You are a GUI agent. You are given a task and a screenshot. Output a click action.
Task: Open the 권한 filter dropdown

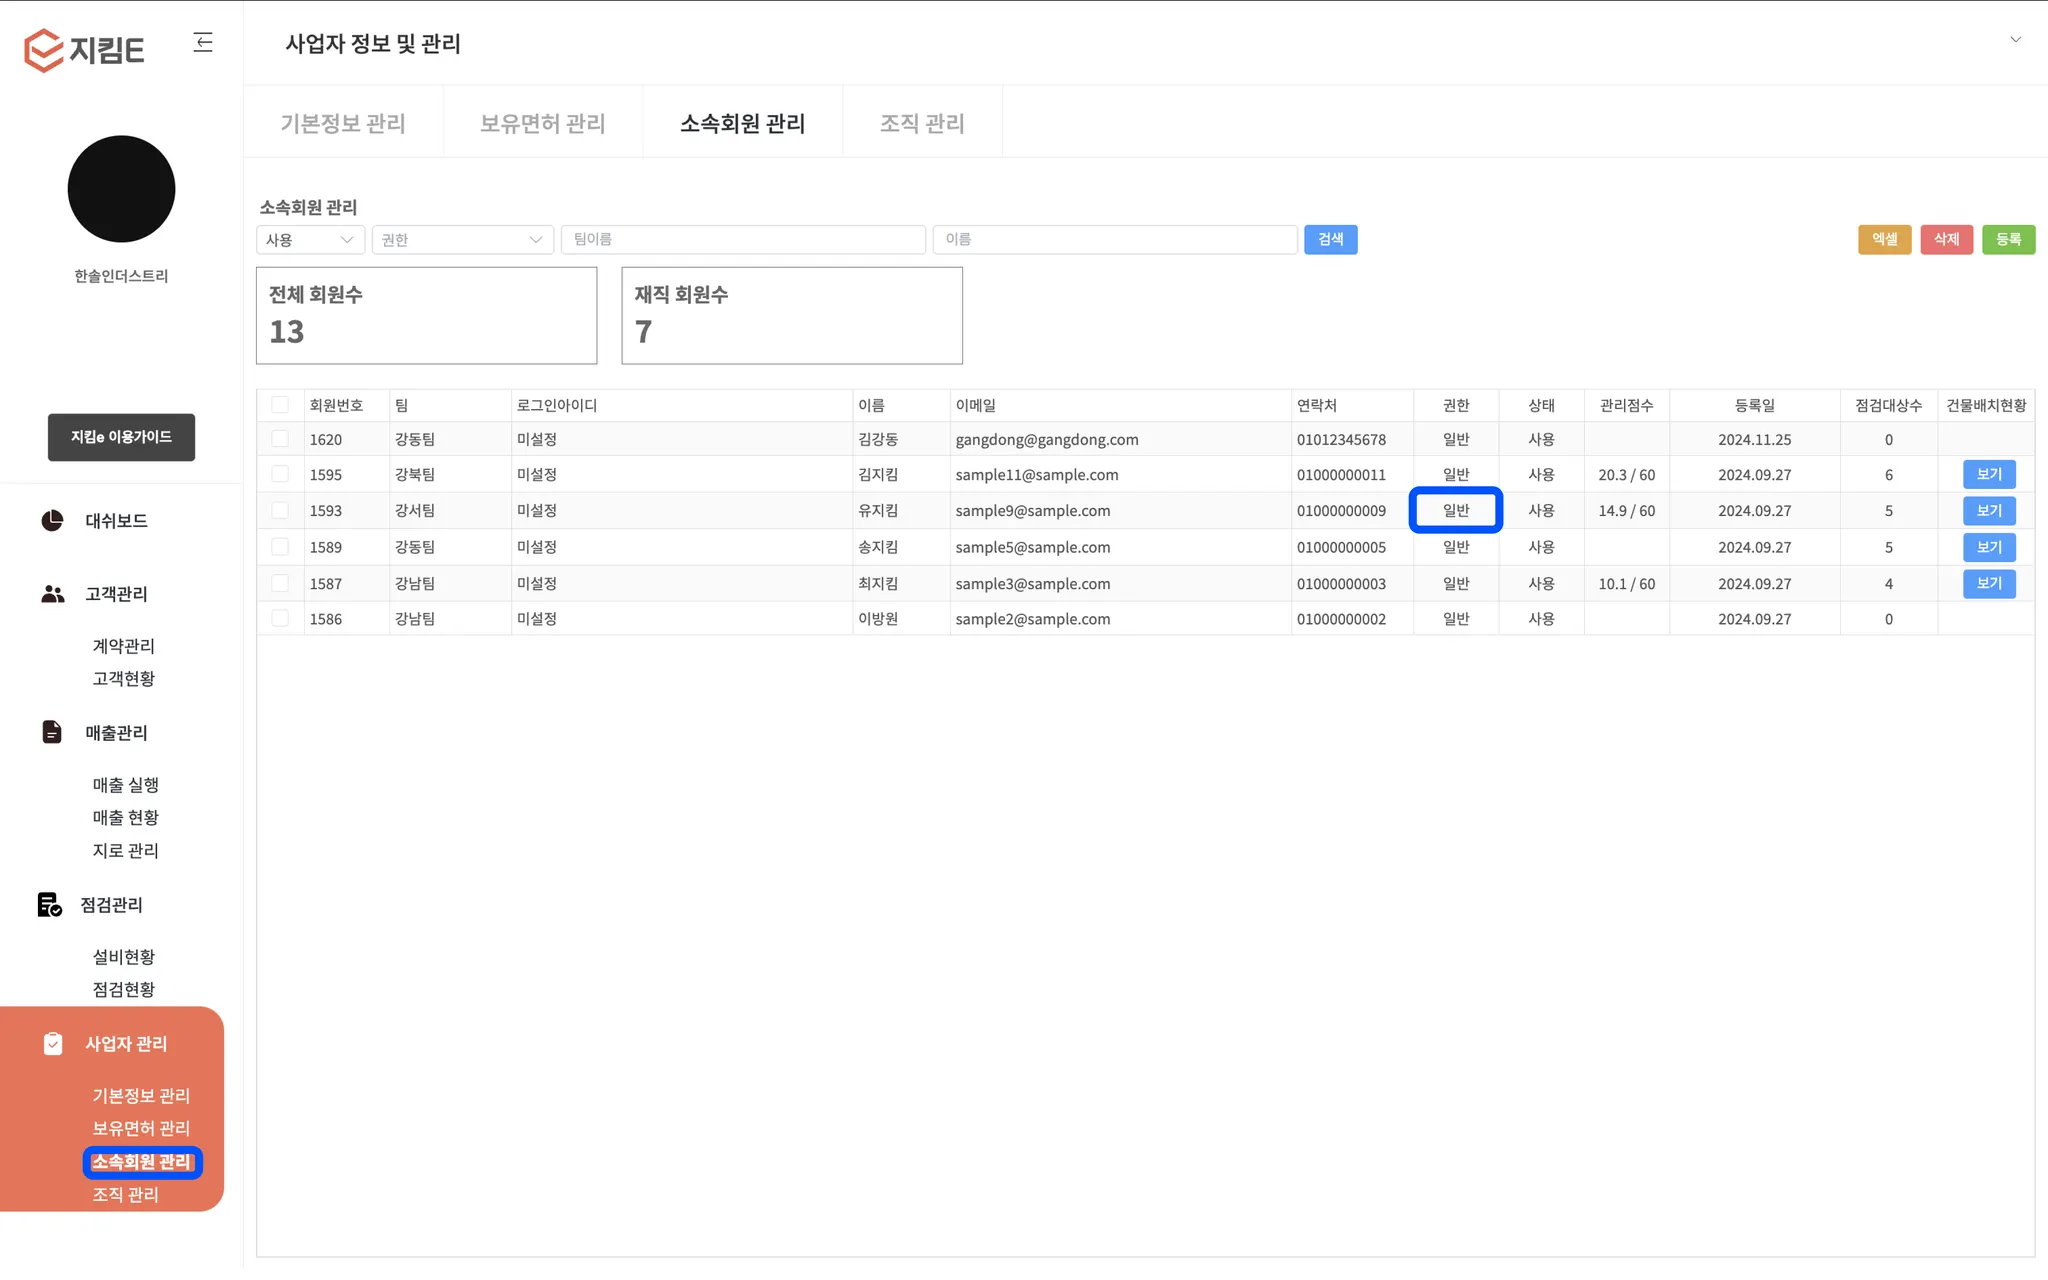pos(462,240)
